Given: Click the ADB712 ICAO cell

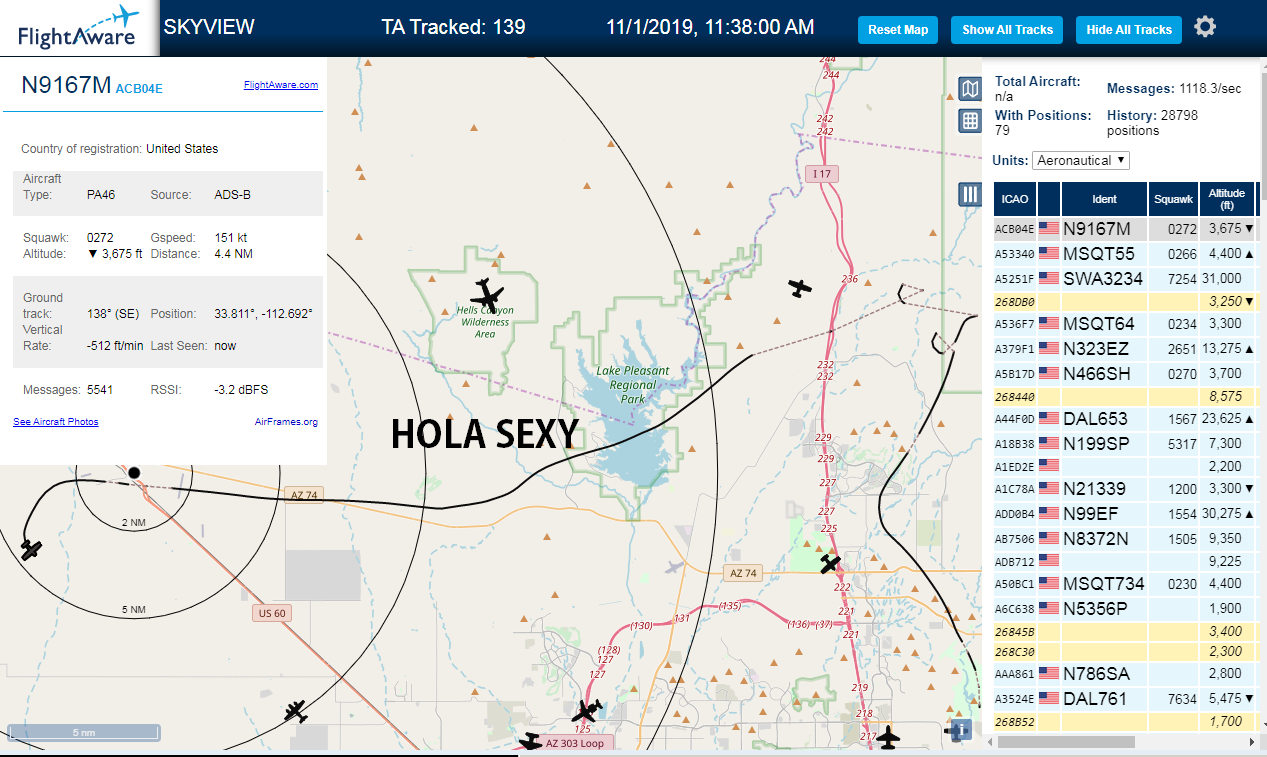Looking at the screenshot, I should pos(1015,561).
